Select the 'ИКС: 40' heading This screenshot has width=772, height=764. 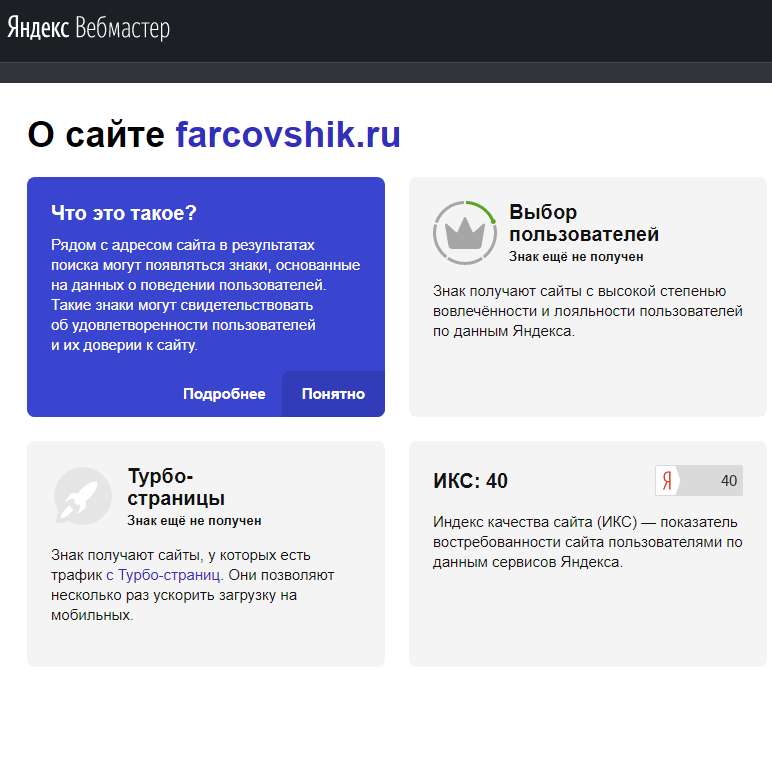[x=470, y=481]
